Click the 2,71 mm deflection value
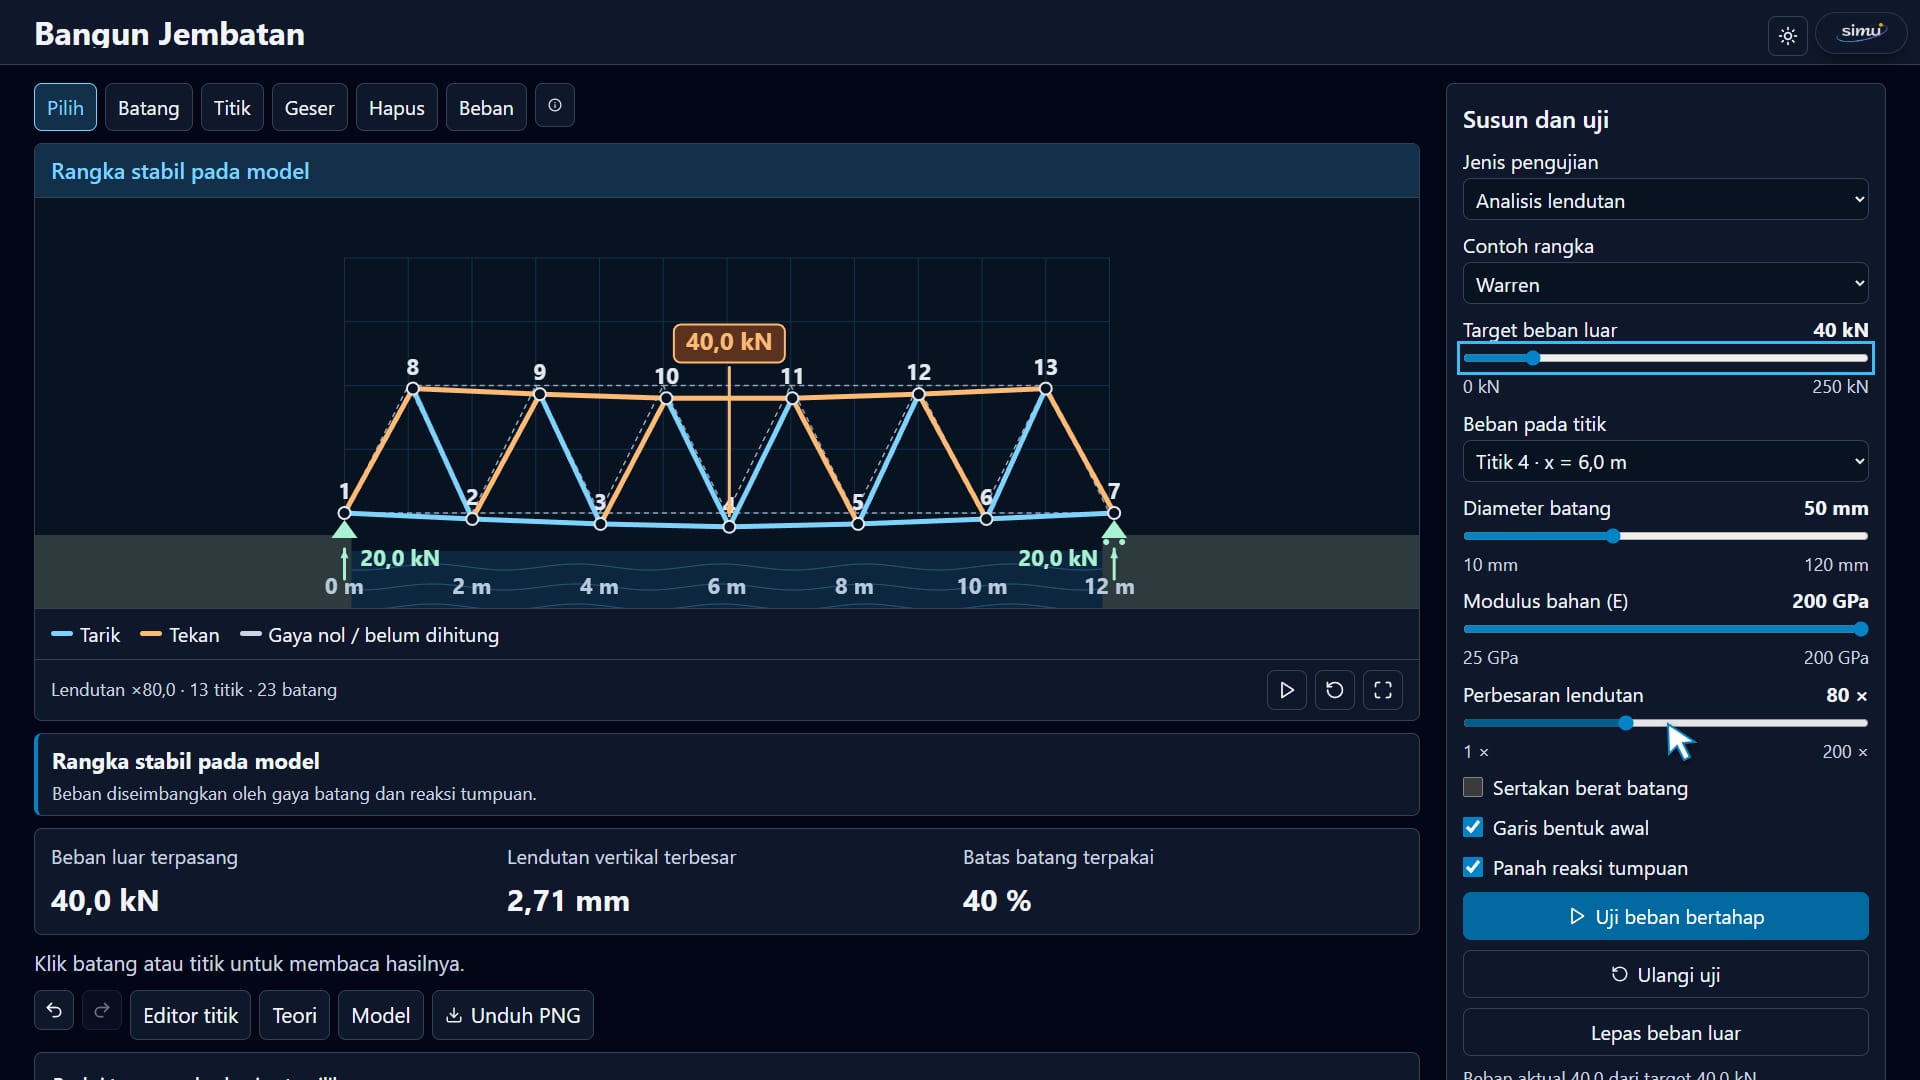Viewport: 1920px width, 1080px height. click(x=568, y=901)
